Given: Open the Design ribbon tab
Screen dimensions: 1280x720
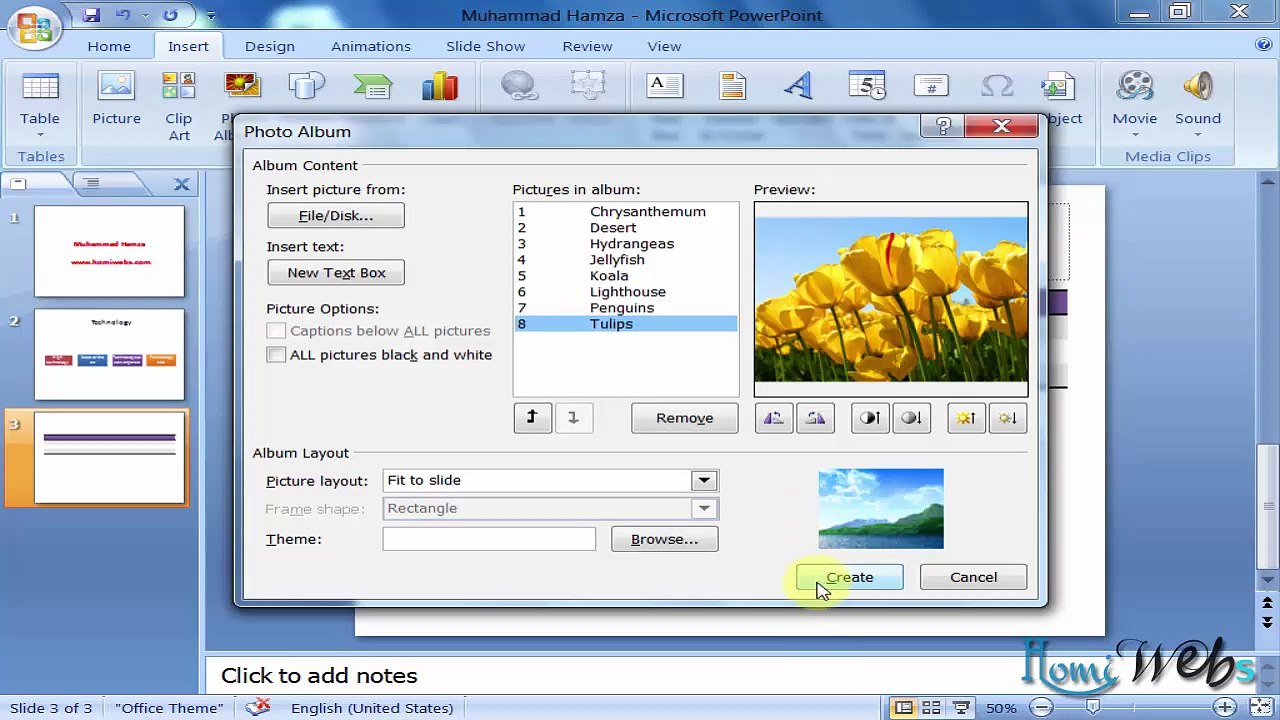Looking at the screenshot, I should (x=270, y=46).
